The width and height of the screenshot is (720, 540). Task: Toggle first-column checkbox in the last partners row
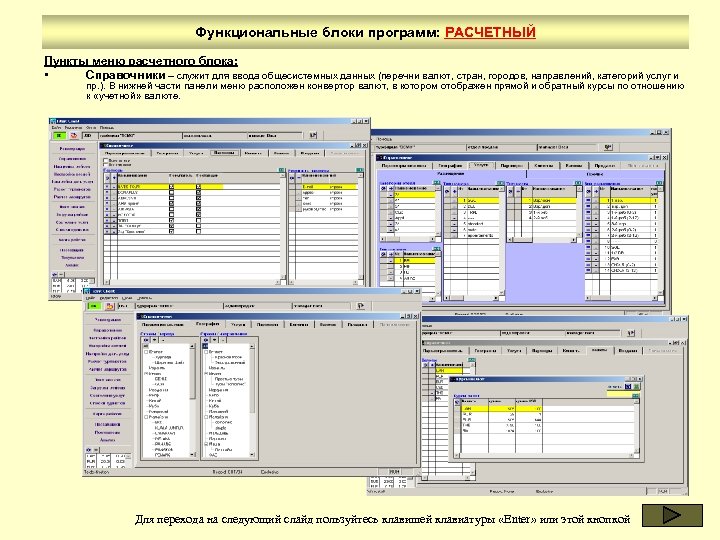(x=171, y=231)
